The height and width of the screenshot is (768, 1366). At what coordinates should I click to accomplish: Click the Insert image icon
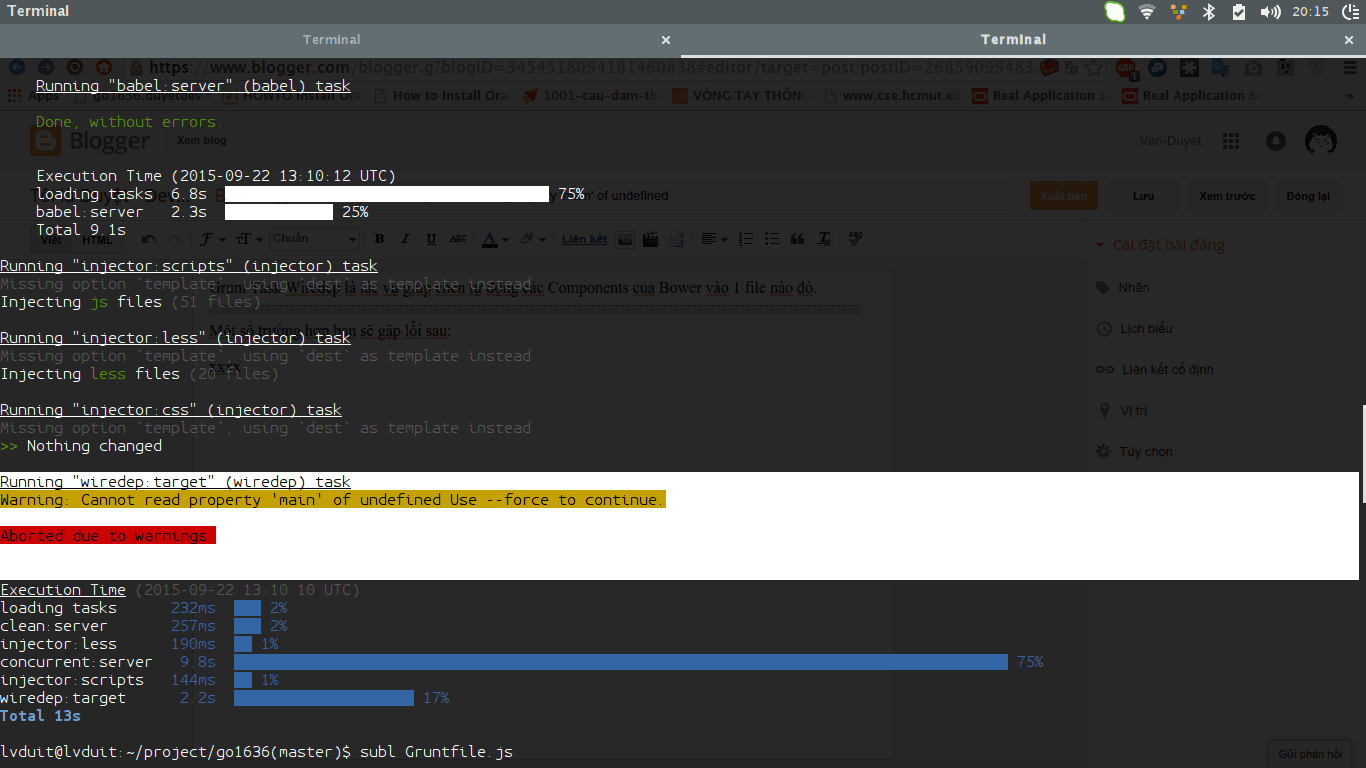point(626,238)
